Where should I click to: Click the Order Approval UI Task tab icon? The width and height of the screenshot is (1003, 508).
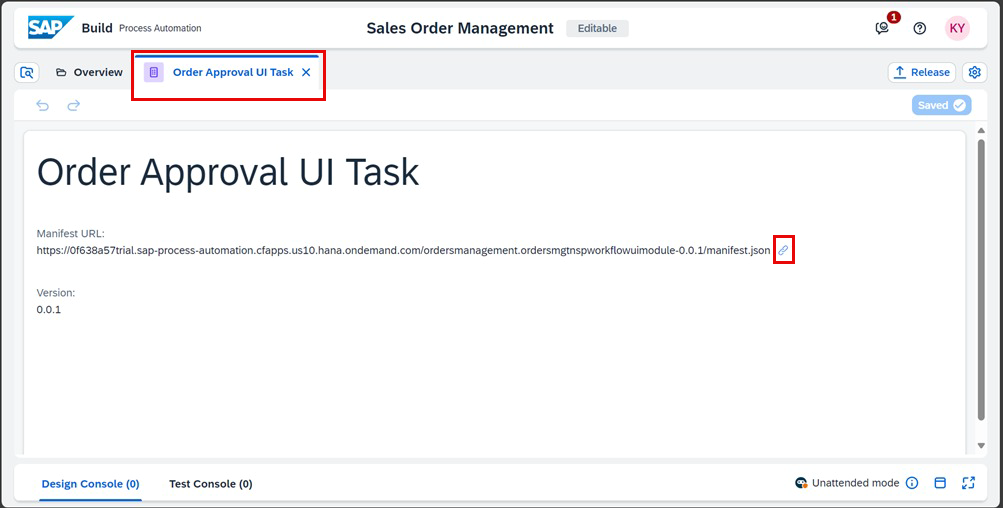pos(154,72)
